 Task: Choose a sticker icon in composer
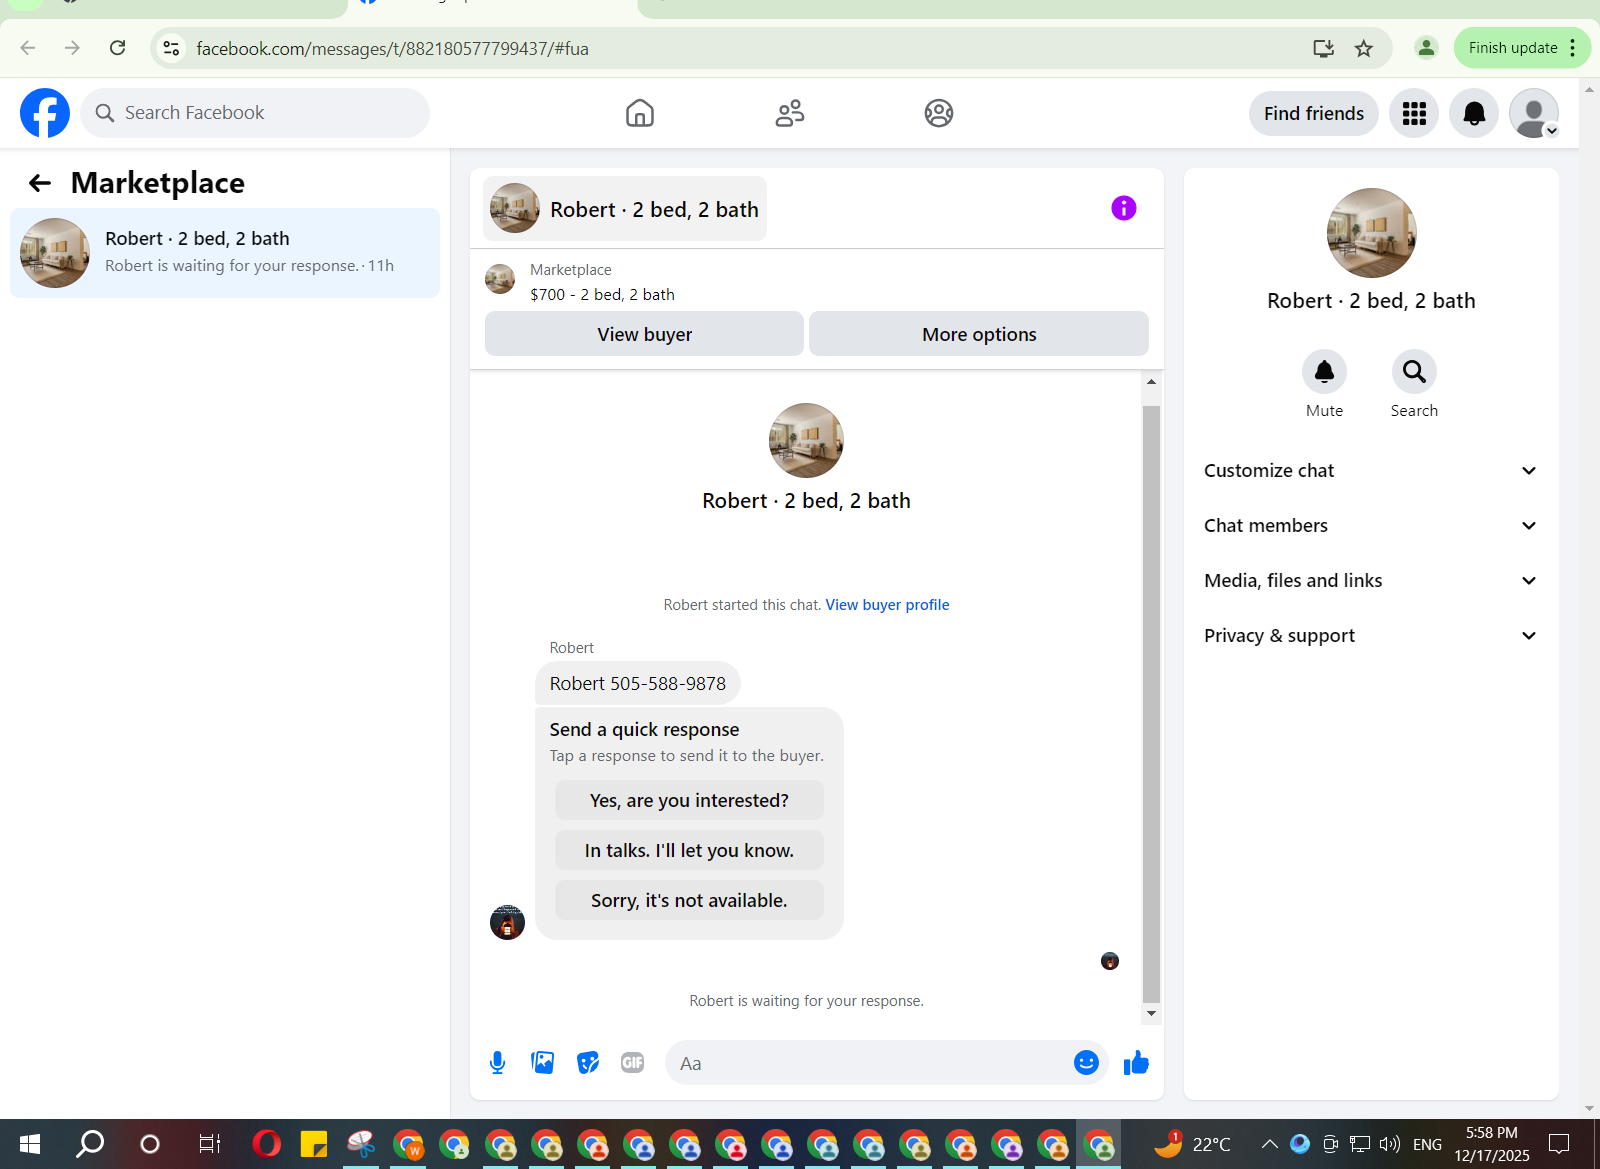(x=588, y=1063)
